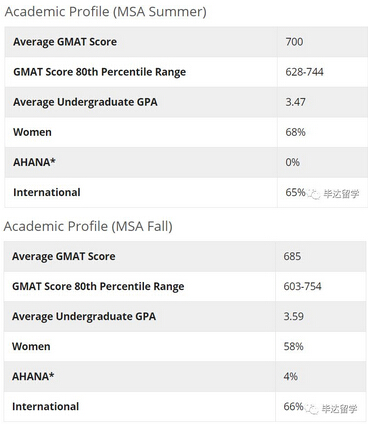Click the Summer International value 65%
Image resolution: width=368 pixels, height=424 pixels.
[295, 192]
